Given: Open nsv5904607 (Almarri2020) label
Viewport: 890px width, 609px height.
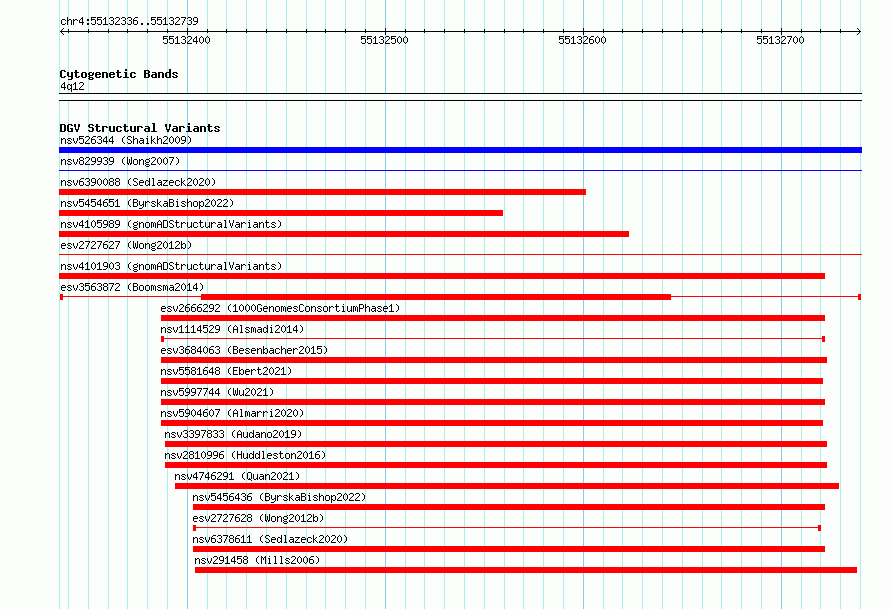Looking at the screenshot, I should click(x=232, y=413).
